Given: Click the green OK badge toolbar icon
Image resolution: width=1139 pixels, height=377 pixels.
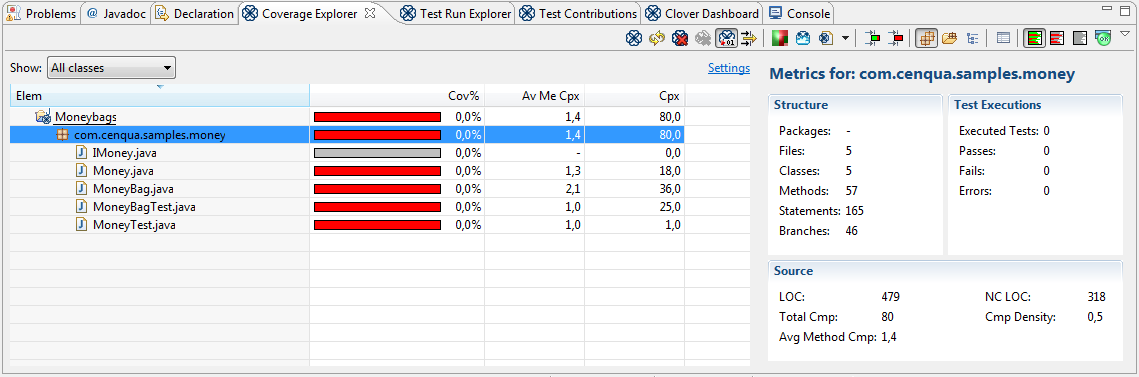Looking at the screenshot, I should (x=1103, y=38).
